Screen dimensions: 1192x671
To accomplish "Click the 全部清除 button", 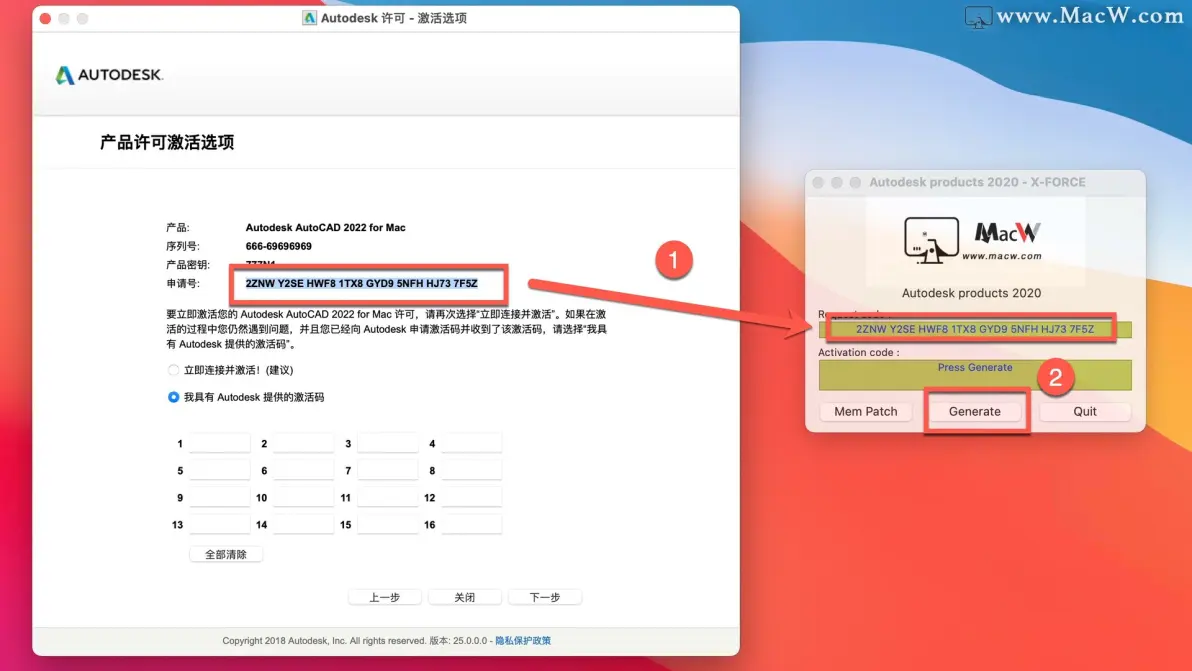I will 226,555.
